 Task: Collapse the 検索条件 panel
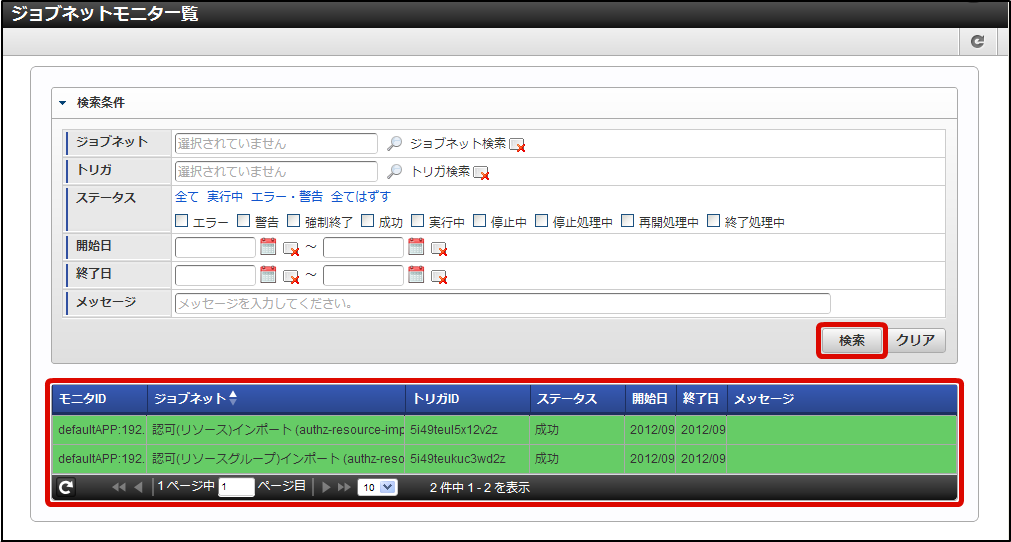[x=62, y=103]
